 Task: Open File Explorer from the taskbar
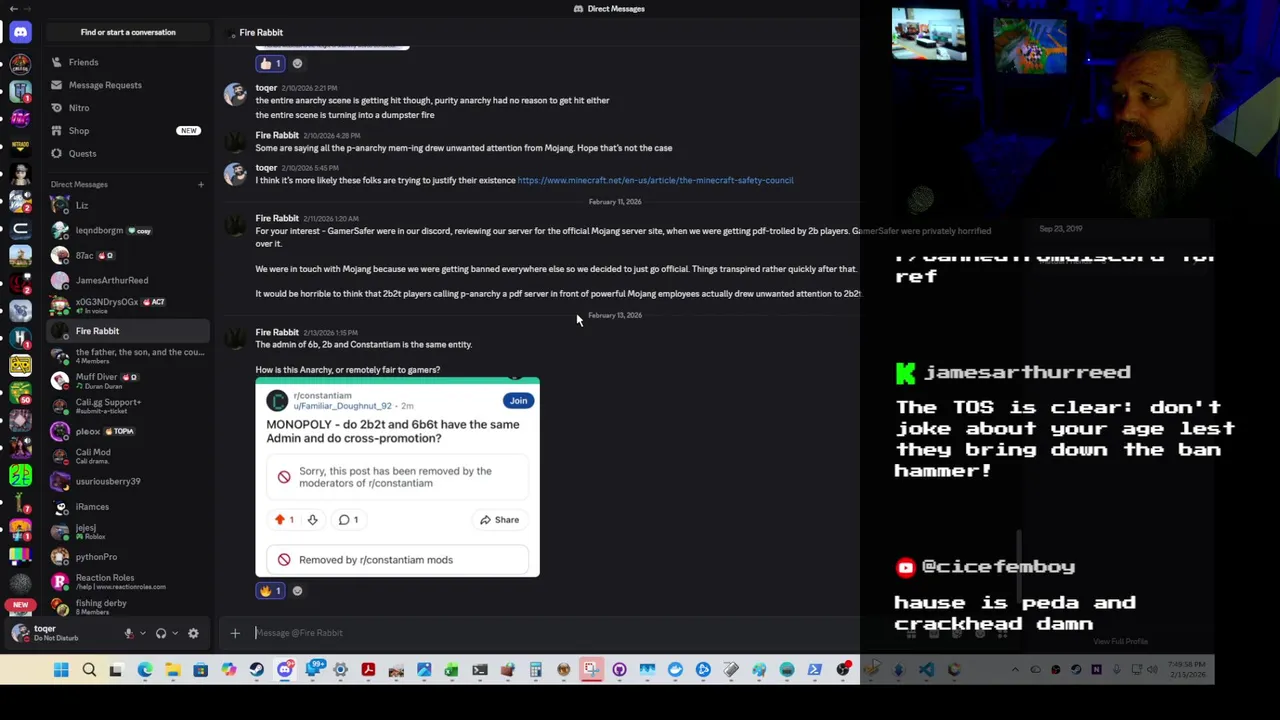pos(173,670)
